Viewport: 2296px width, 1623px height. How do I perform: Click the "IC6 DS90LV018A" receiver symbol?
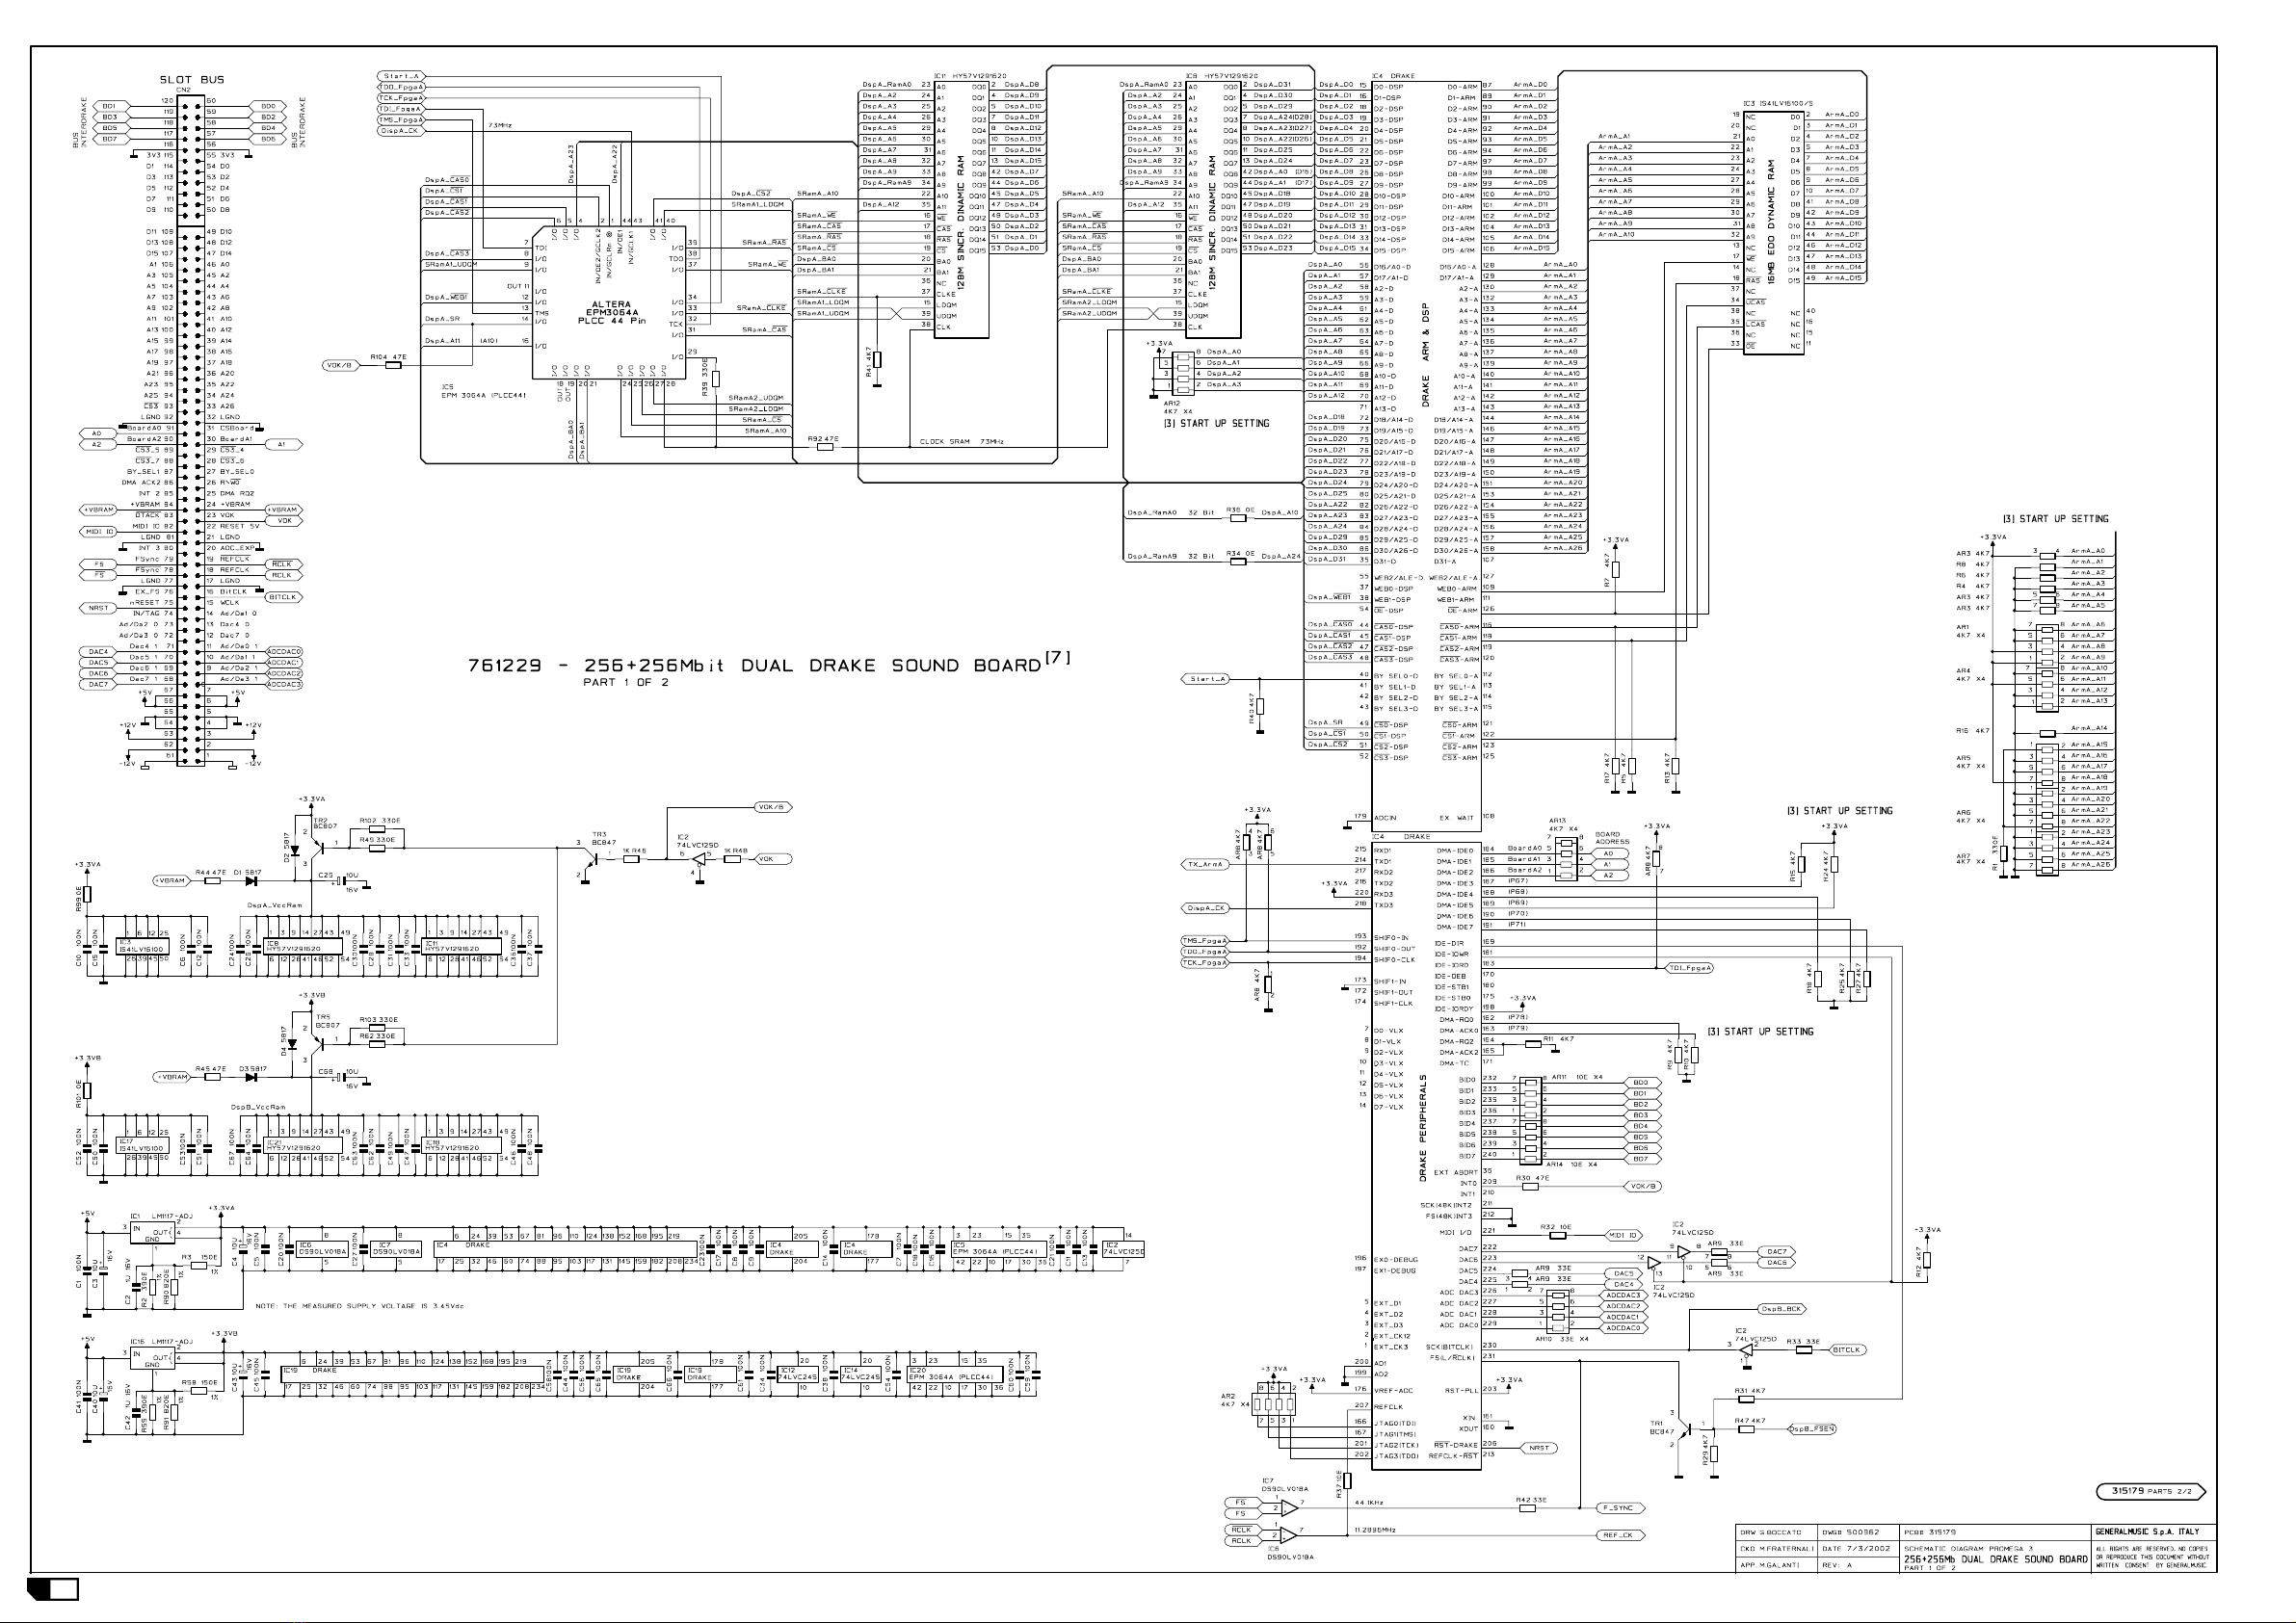click(x=1289, y=1534)
